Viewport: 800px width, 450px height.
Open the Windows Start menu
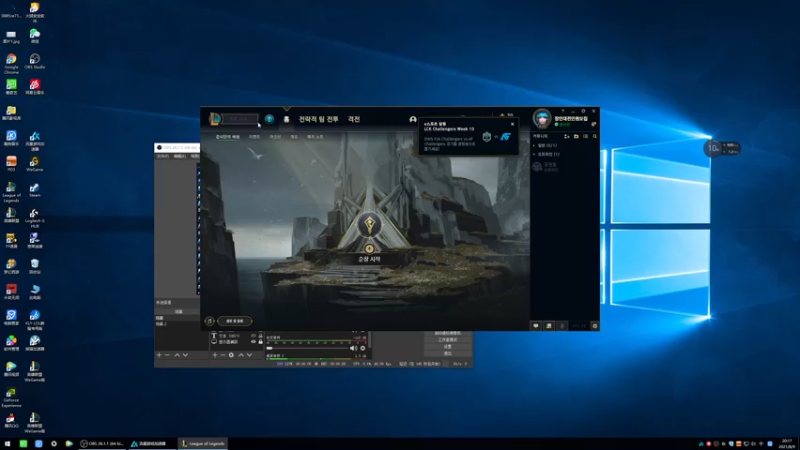coord(7,444)
